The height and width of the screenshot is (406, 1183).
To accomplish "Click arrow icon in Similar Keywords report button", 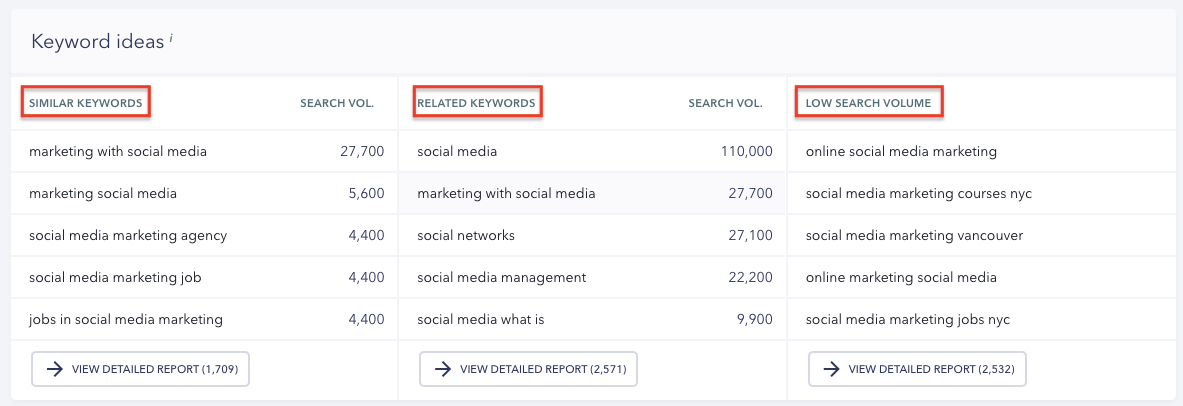I will tap(54, 369).
